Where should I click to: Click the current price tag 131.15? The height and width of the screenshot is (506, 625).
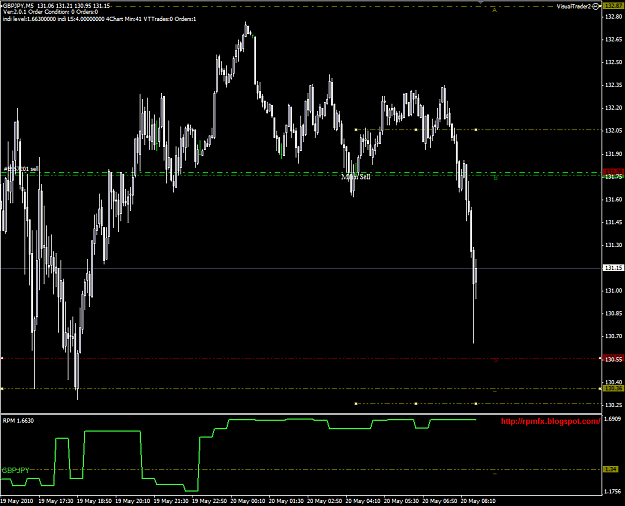[x=613, y=268]
